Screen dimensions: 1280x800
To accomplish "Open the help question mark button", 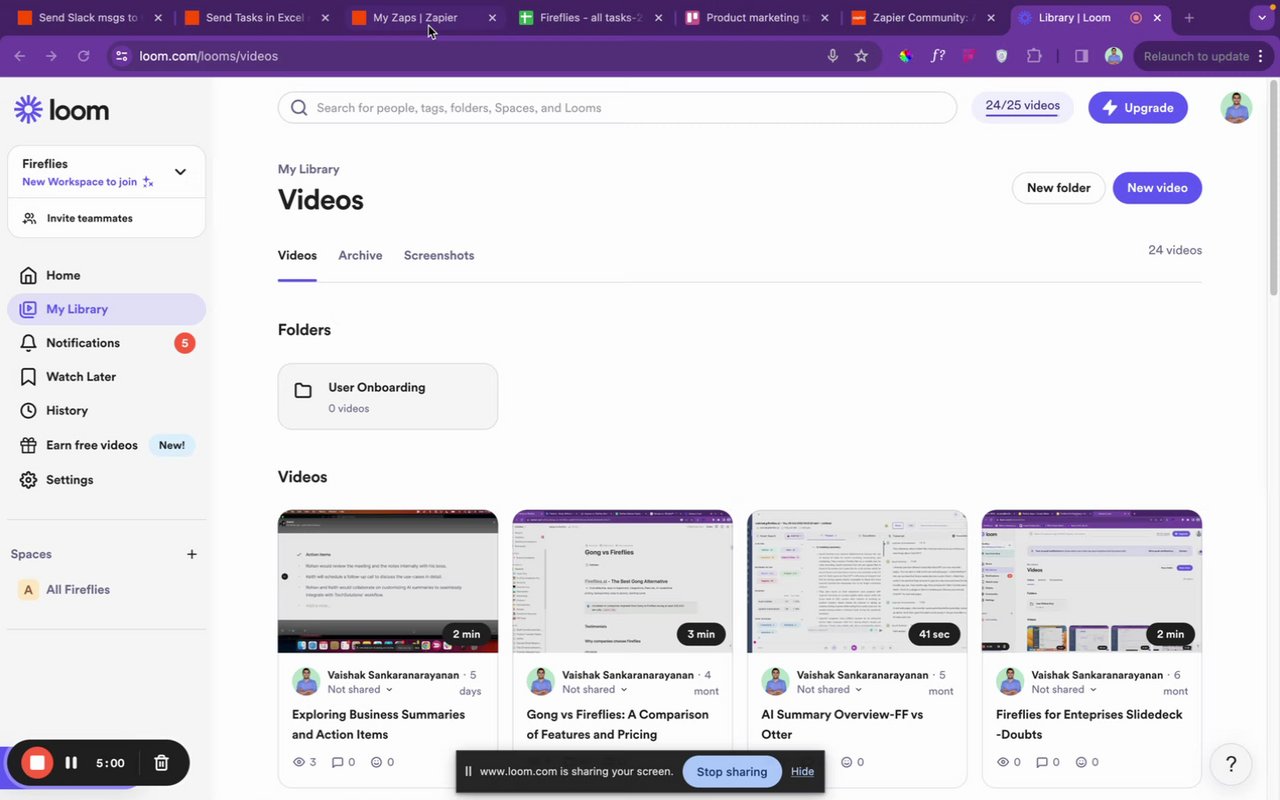I will point(1231,764).
